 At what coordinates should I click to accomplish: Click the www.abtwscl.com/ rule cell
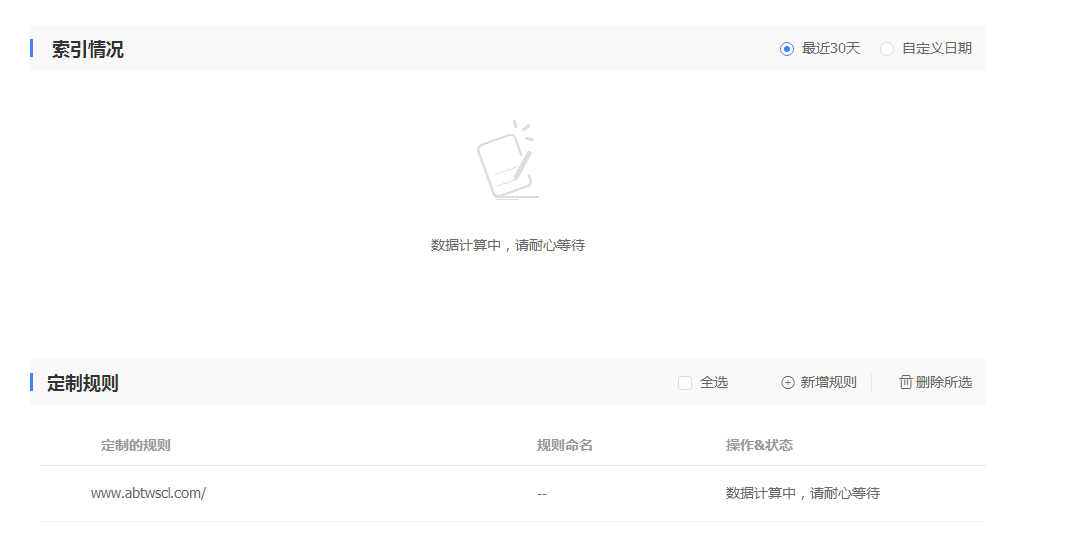click(148, 493)
